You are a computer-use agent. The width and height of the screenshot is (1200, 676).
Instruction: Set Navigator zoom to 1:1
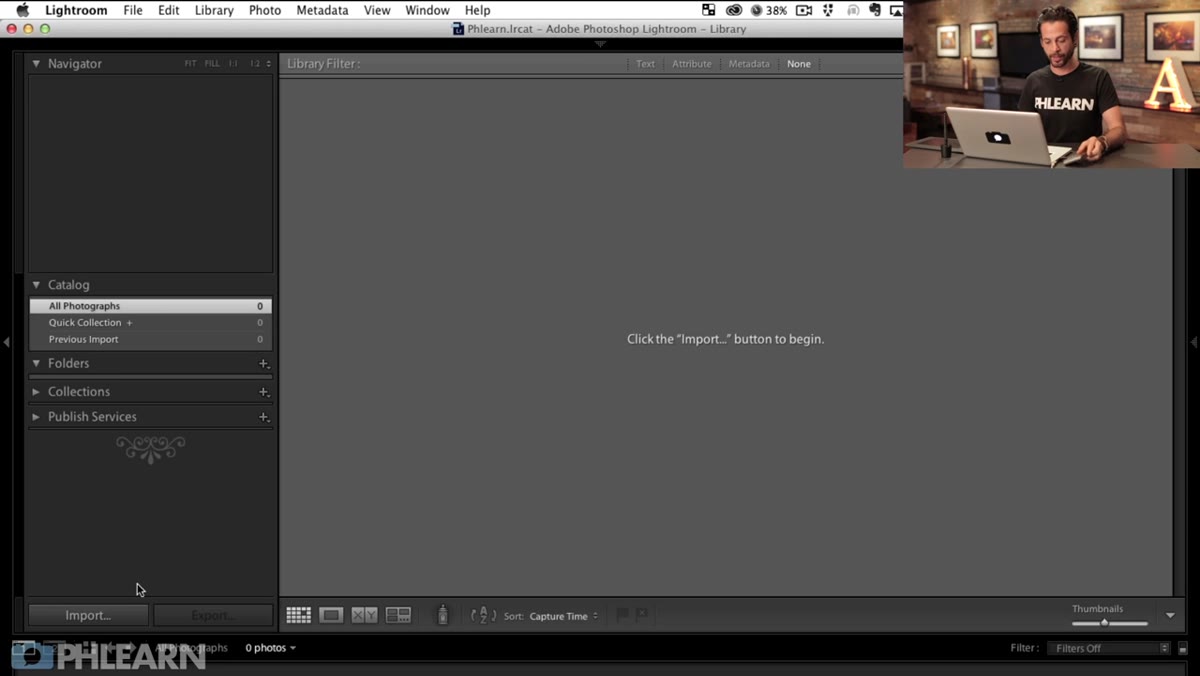point(233,63)
